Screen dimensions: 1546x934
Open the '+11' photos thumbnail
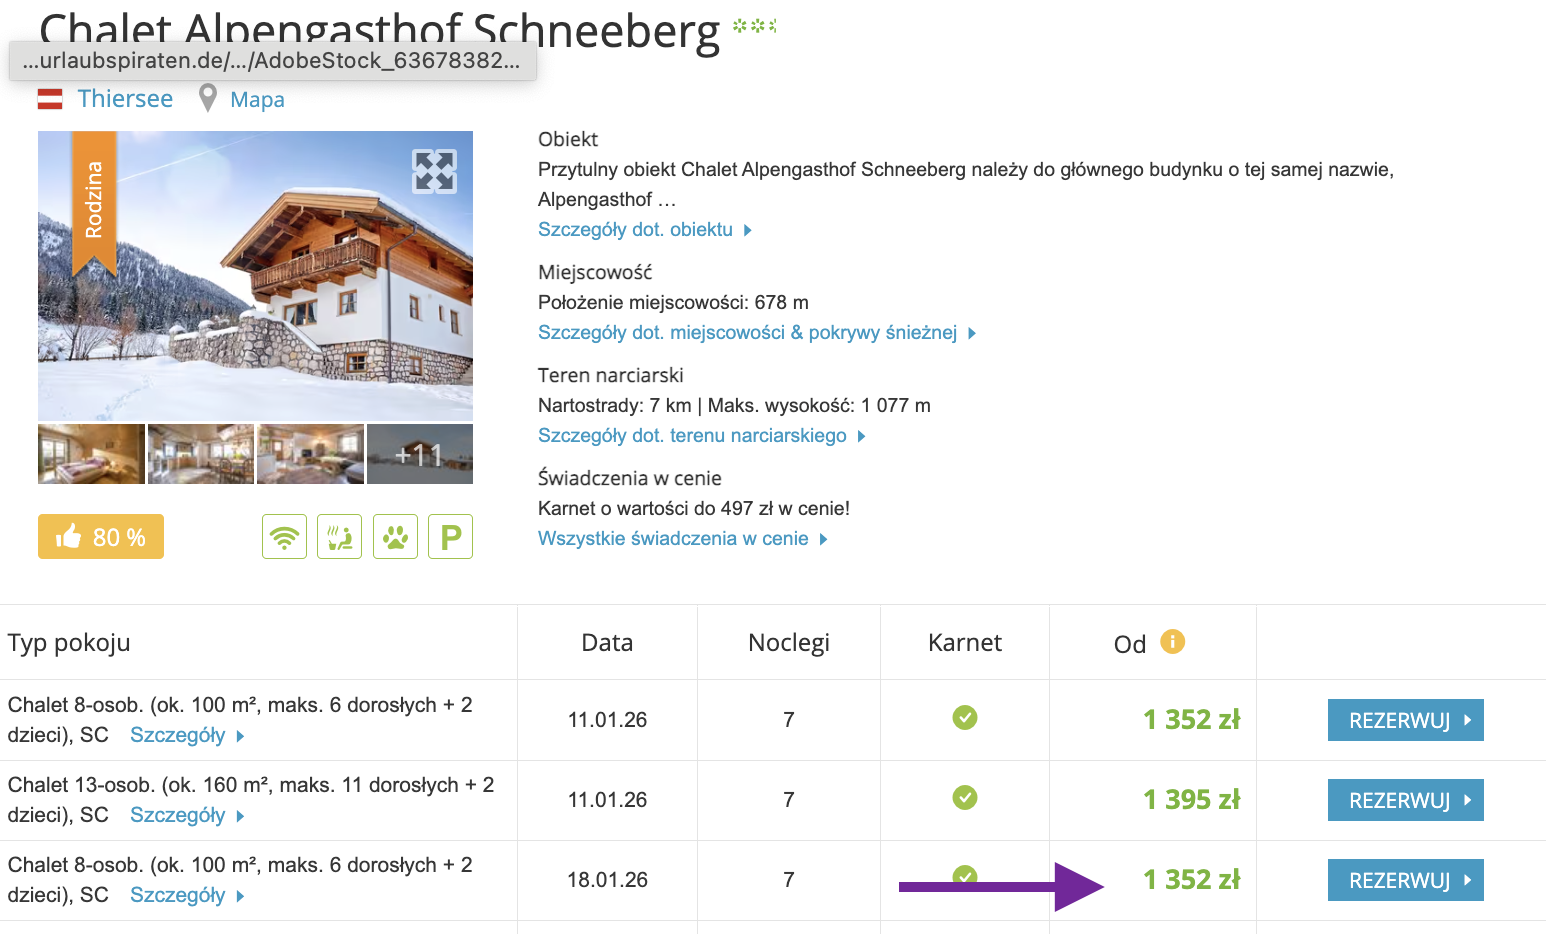(x=419, y=454)
